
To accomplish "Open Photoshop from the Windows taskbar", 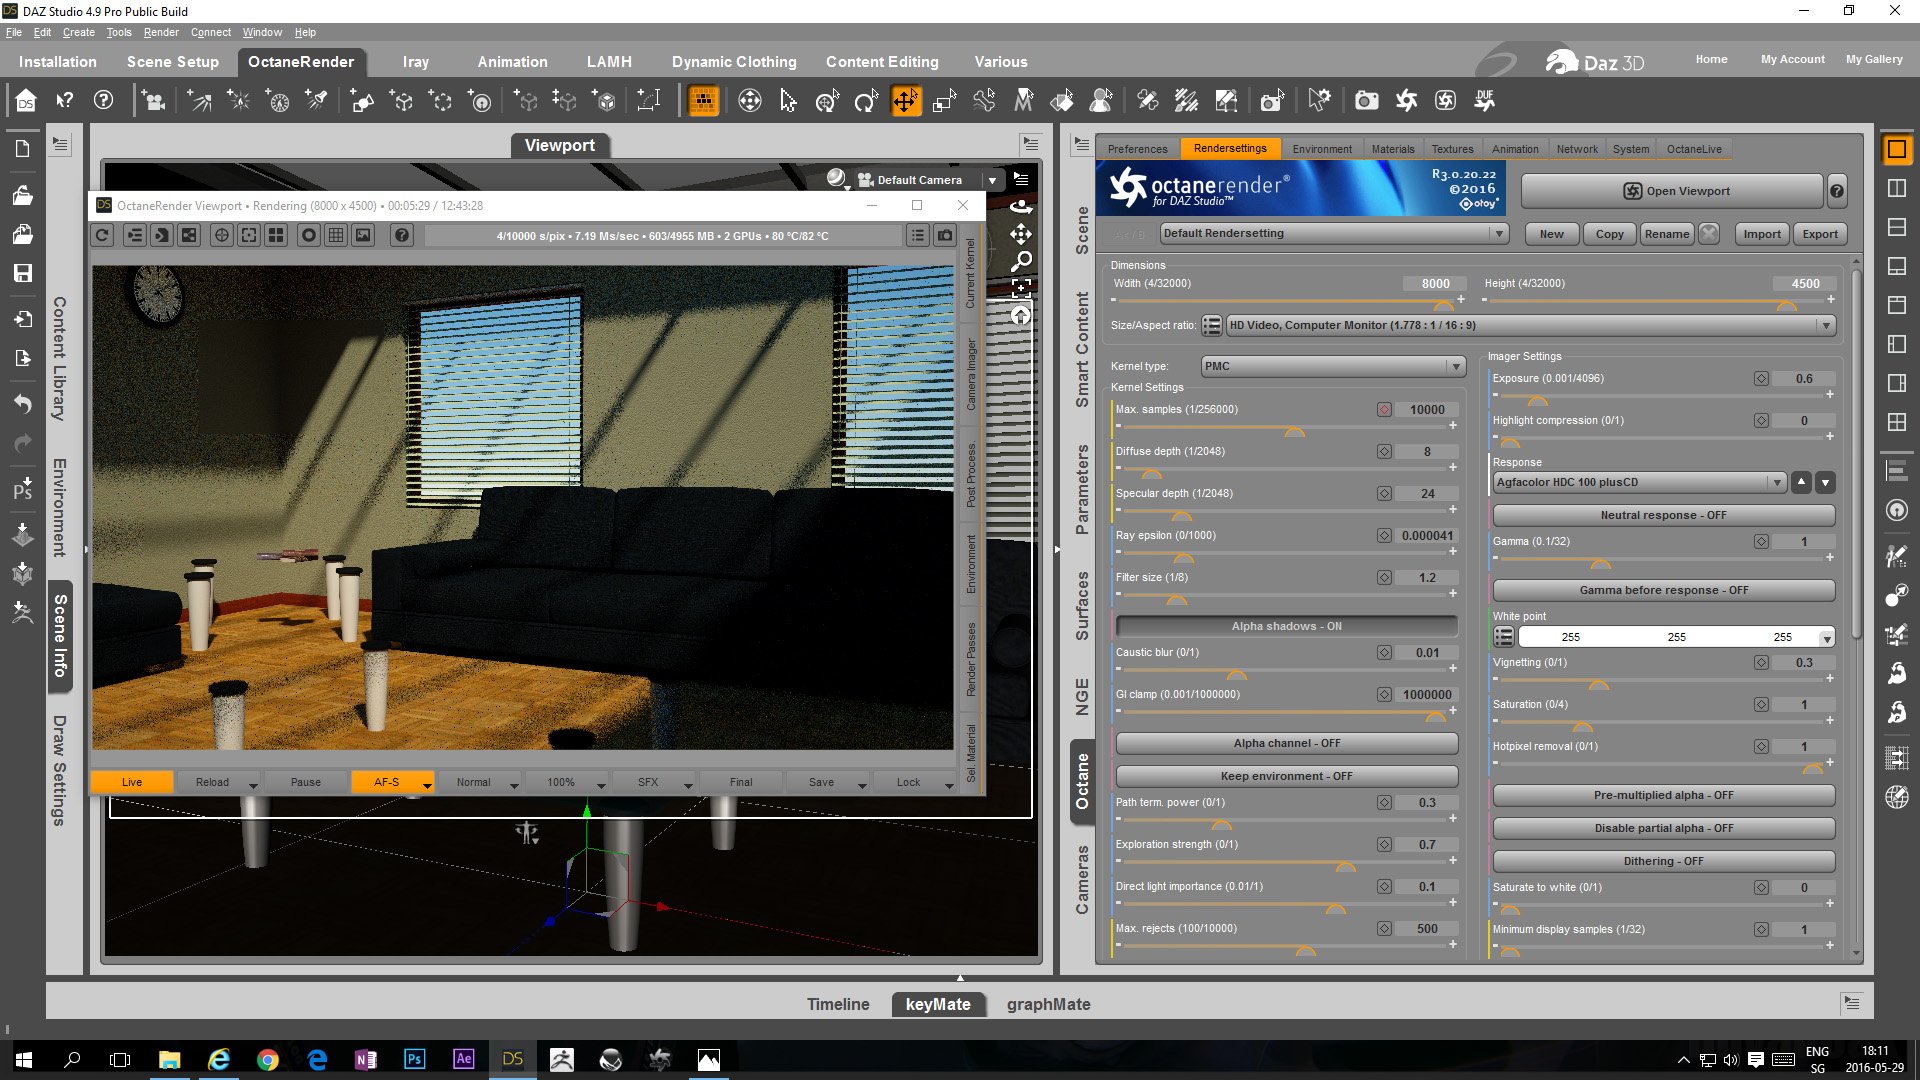I will (414, 1059).
